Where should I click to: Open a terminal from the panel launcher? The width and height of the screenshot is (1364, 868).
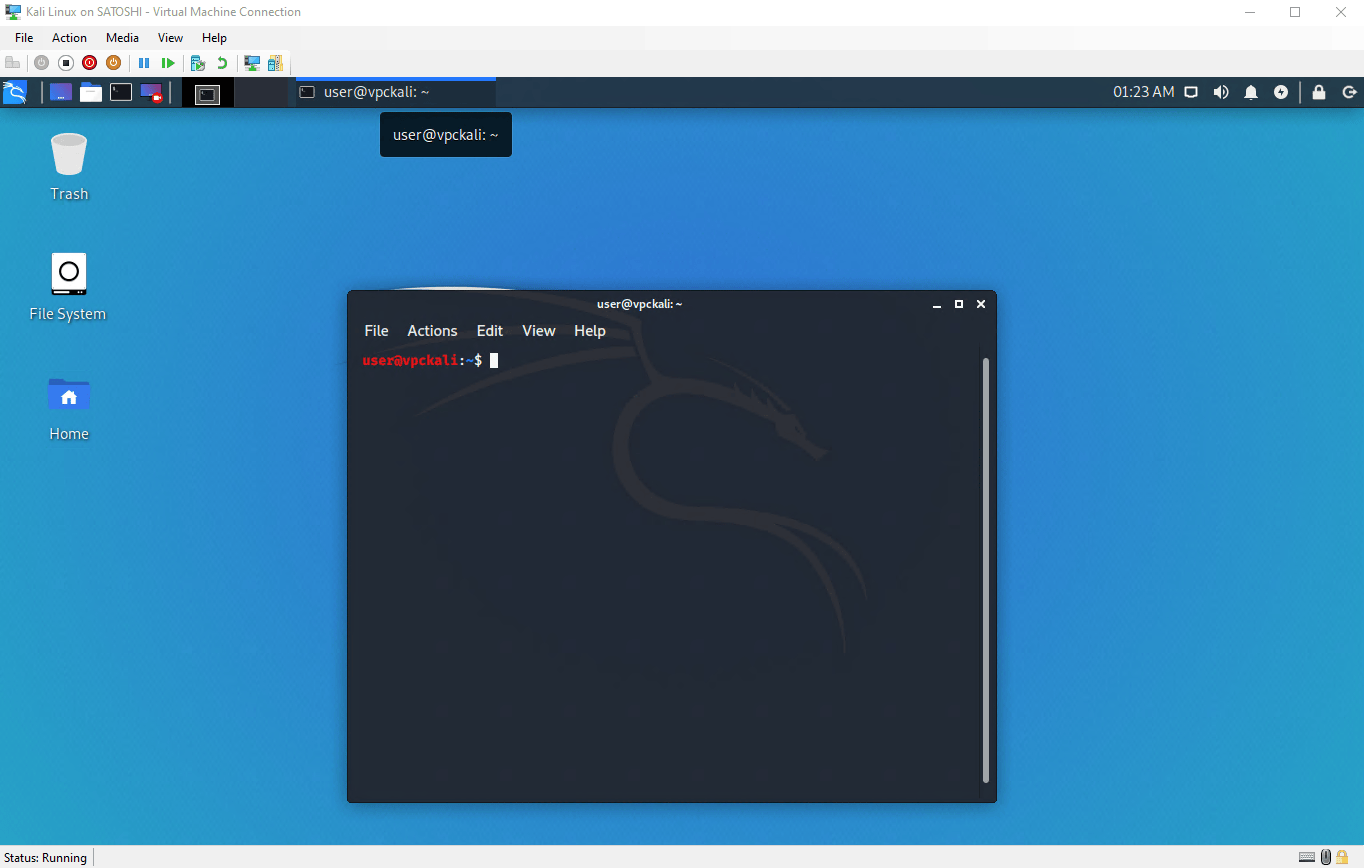pos(120,92)
